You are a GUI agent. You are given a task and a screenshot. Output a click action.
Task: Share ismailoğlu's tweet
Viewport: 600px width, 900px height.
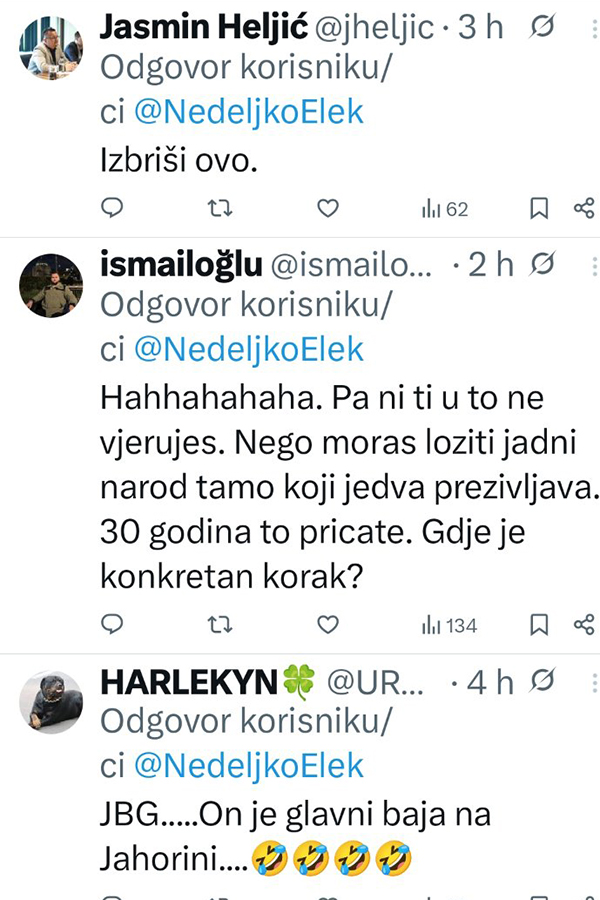point(584,625)
